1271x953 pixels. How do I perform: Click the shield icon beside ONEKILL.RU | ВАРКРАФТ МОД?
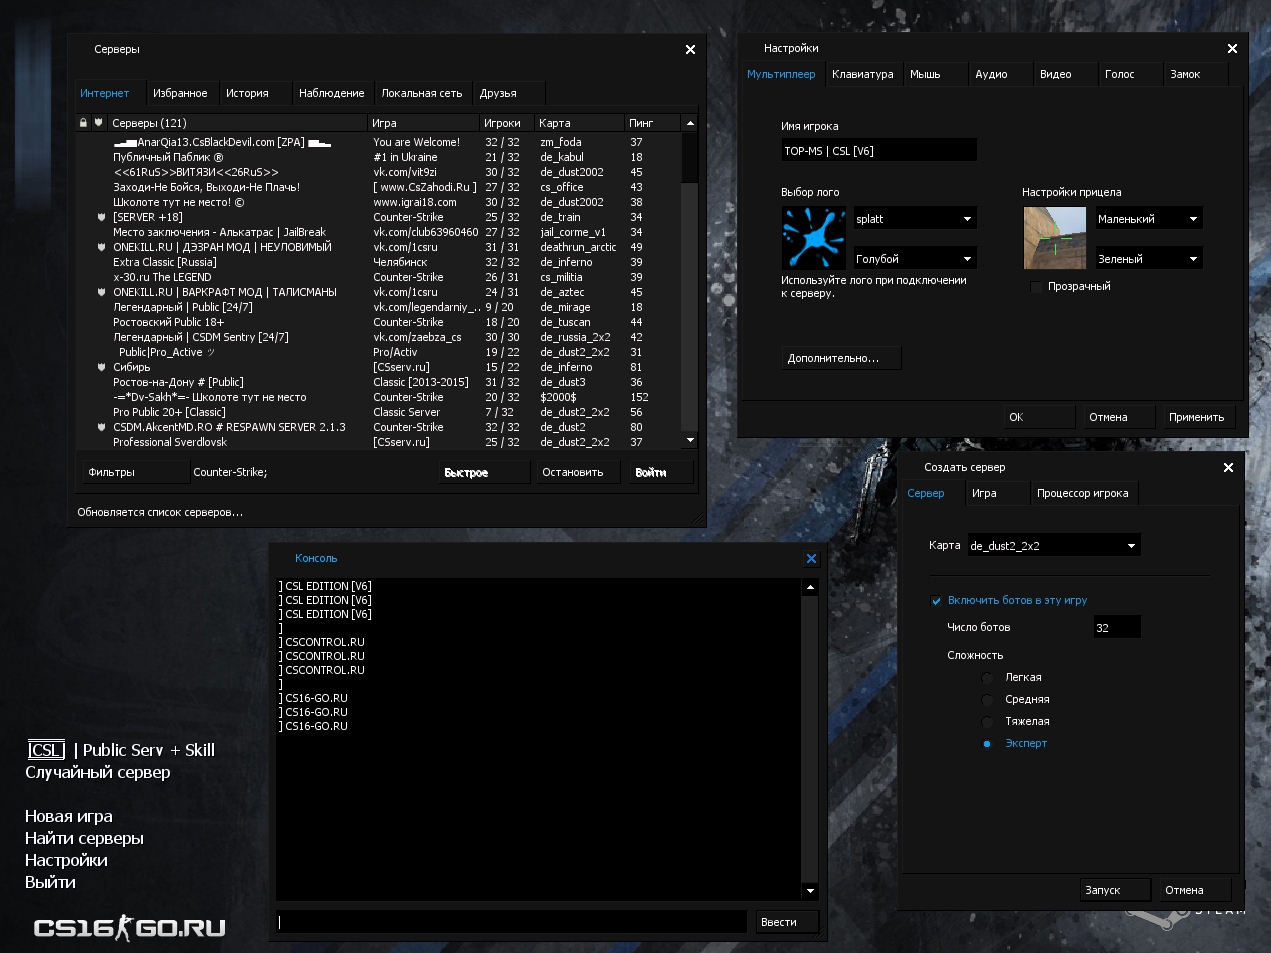tap(101, 292)
